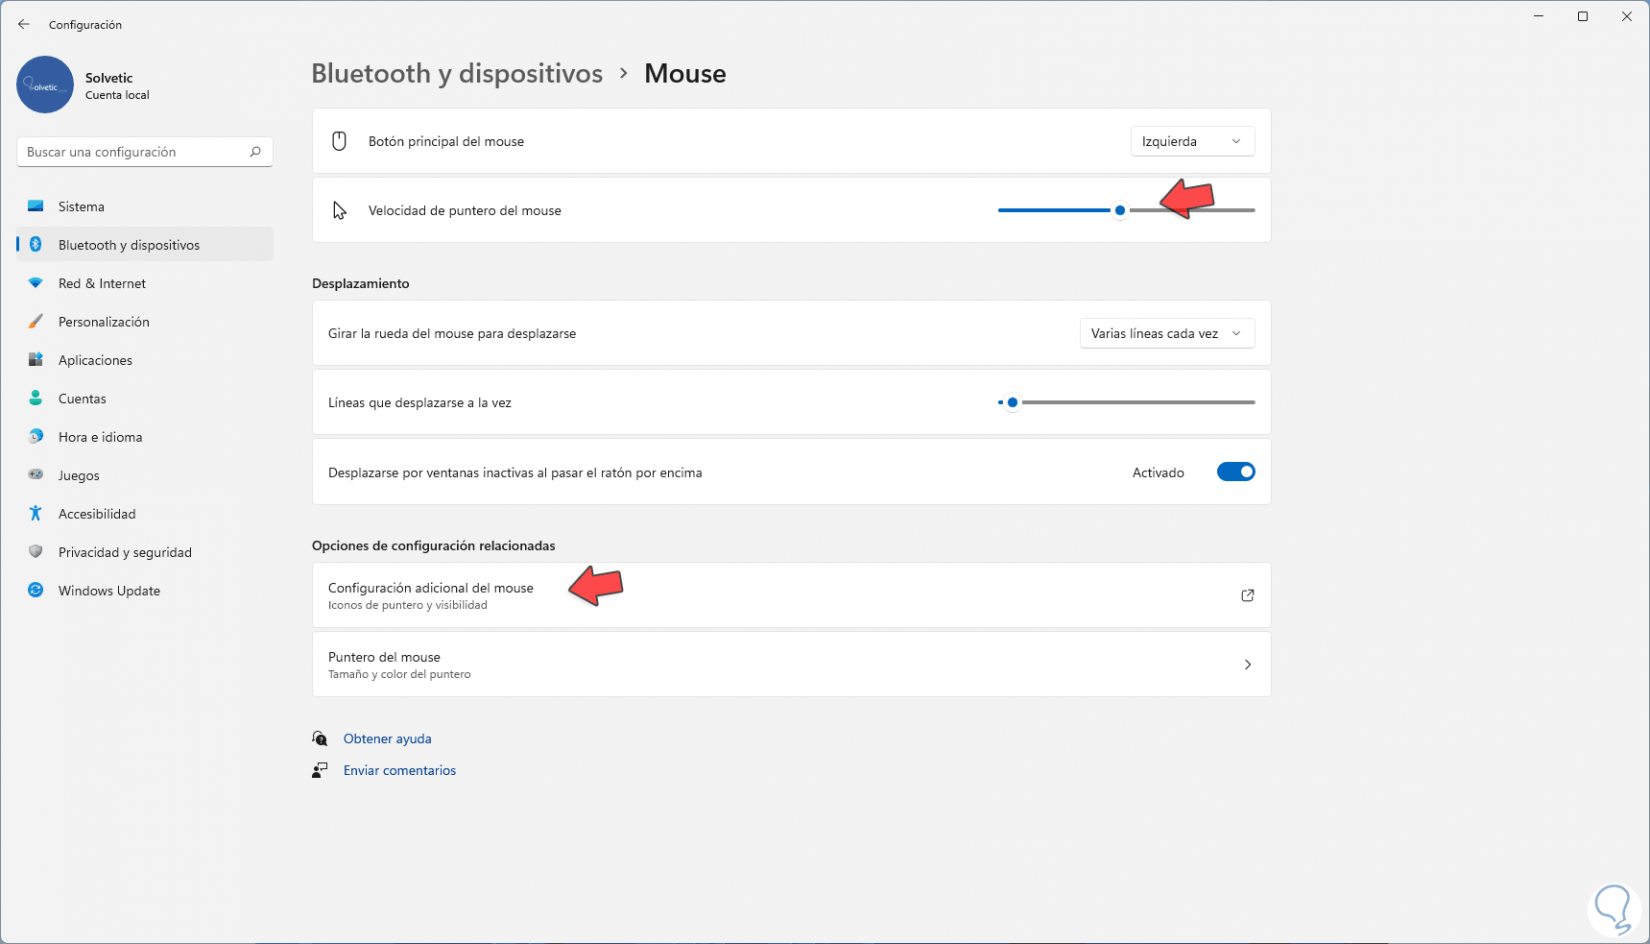1650x944 pixels.
Task: Click the external link icon for additional mouse settings
Action: click(x=1247, y=595)
